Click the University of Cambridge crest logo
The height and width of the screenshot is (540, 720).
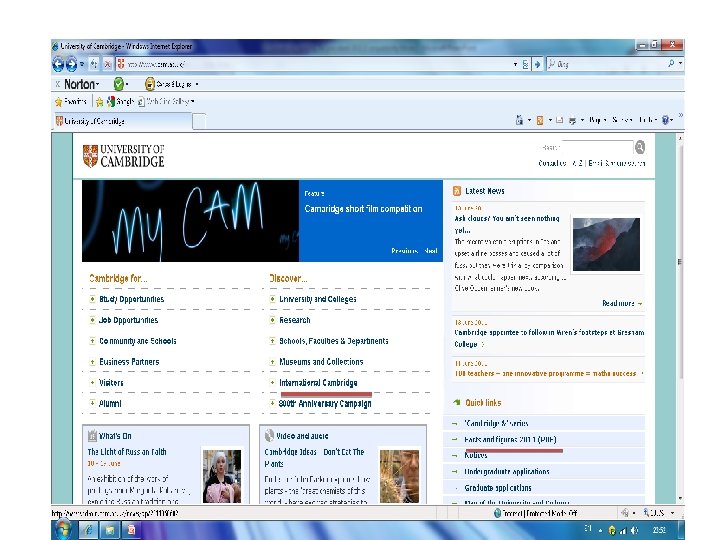tap(90, 156)
